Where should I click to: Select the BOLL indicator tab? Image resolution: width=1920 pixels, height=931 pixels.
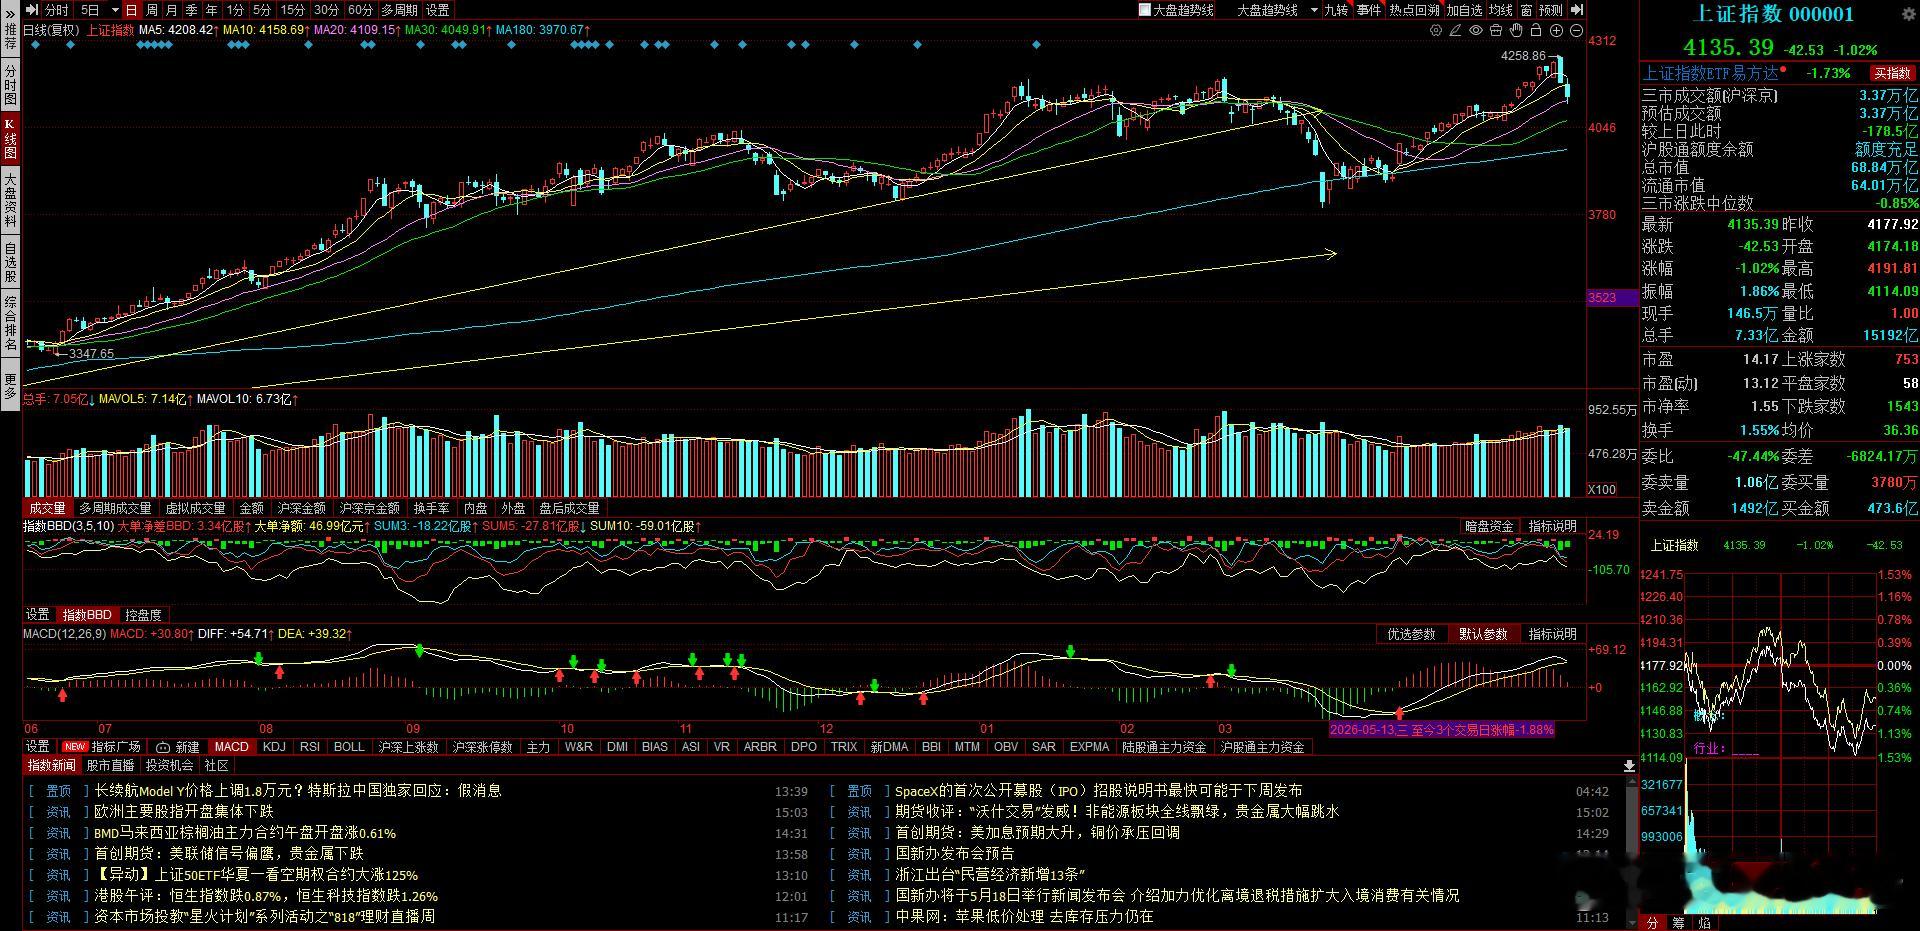pos(349,747)
